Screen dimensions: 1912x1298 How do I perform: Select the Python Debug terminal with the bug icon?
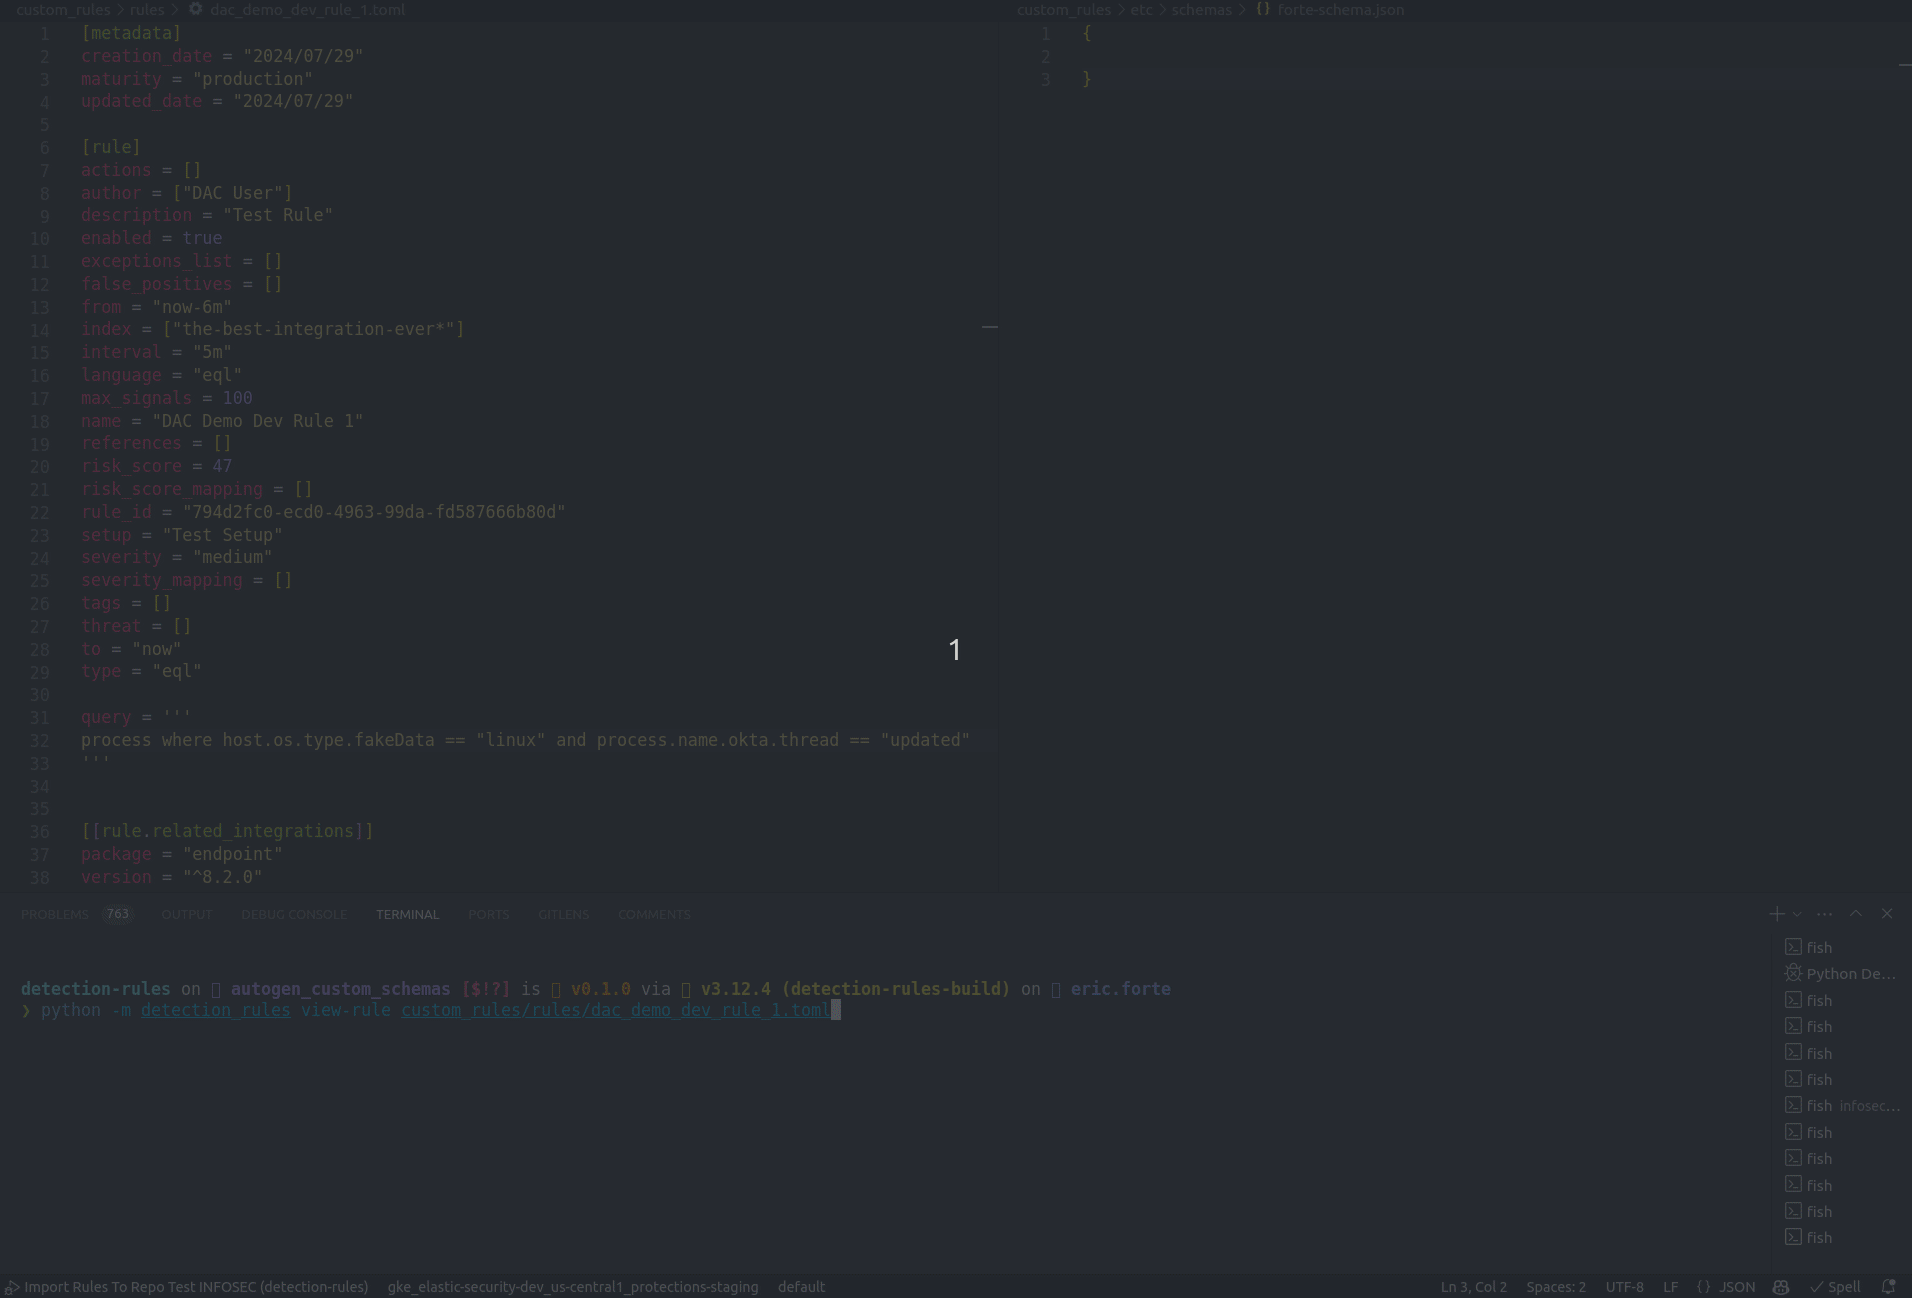(x=1841, y=974)
